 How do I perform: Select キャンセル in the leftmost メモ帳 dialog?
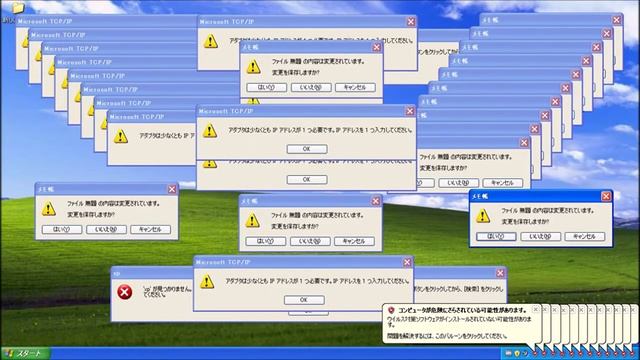coord(151,229)
